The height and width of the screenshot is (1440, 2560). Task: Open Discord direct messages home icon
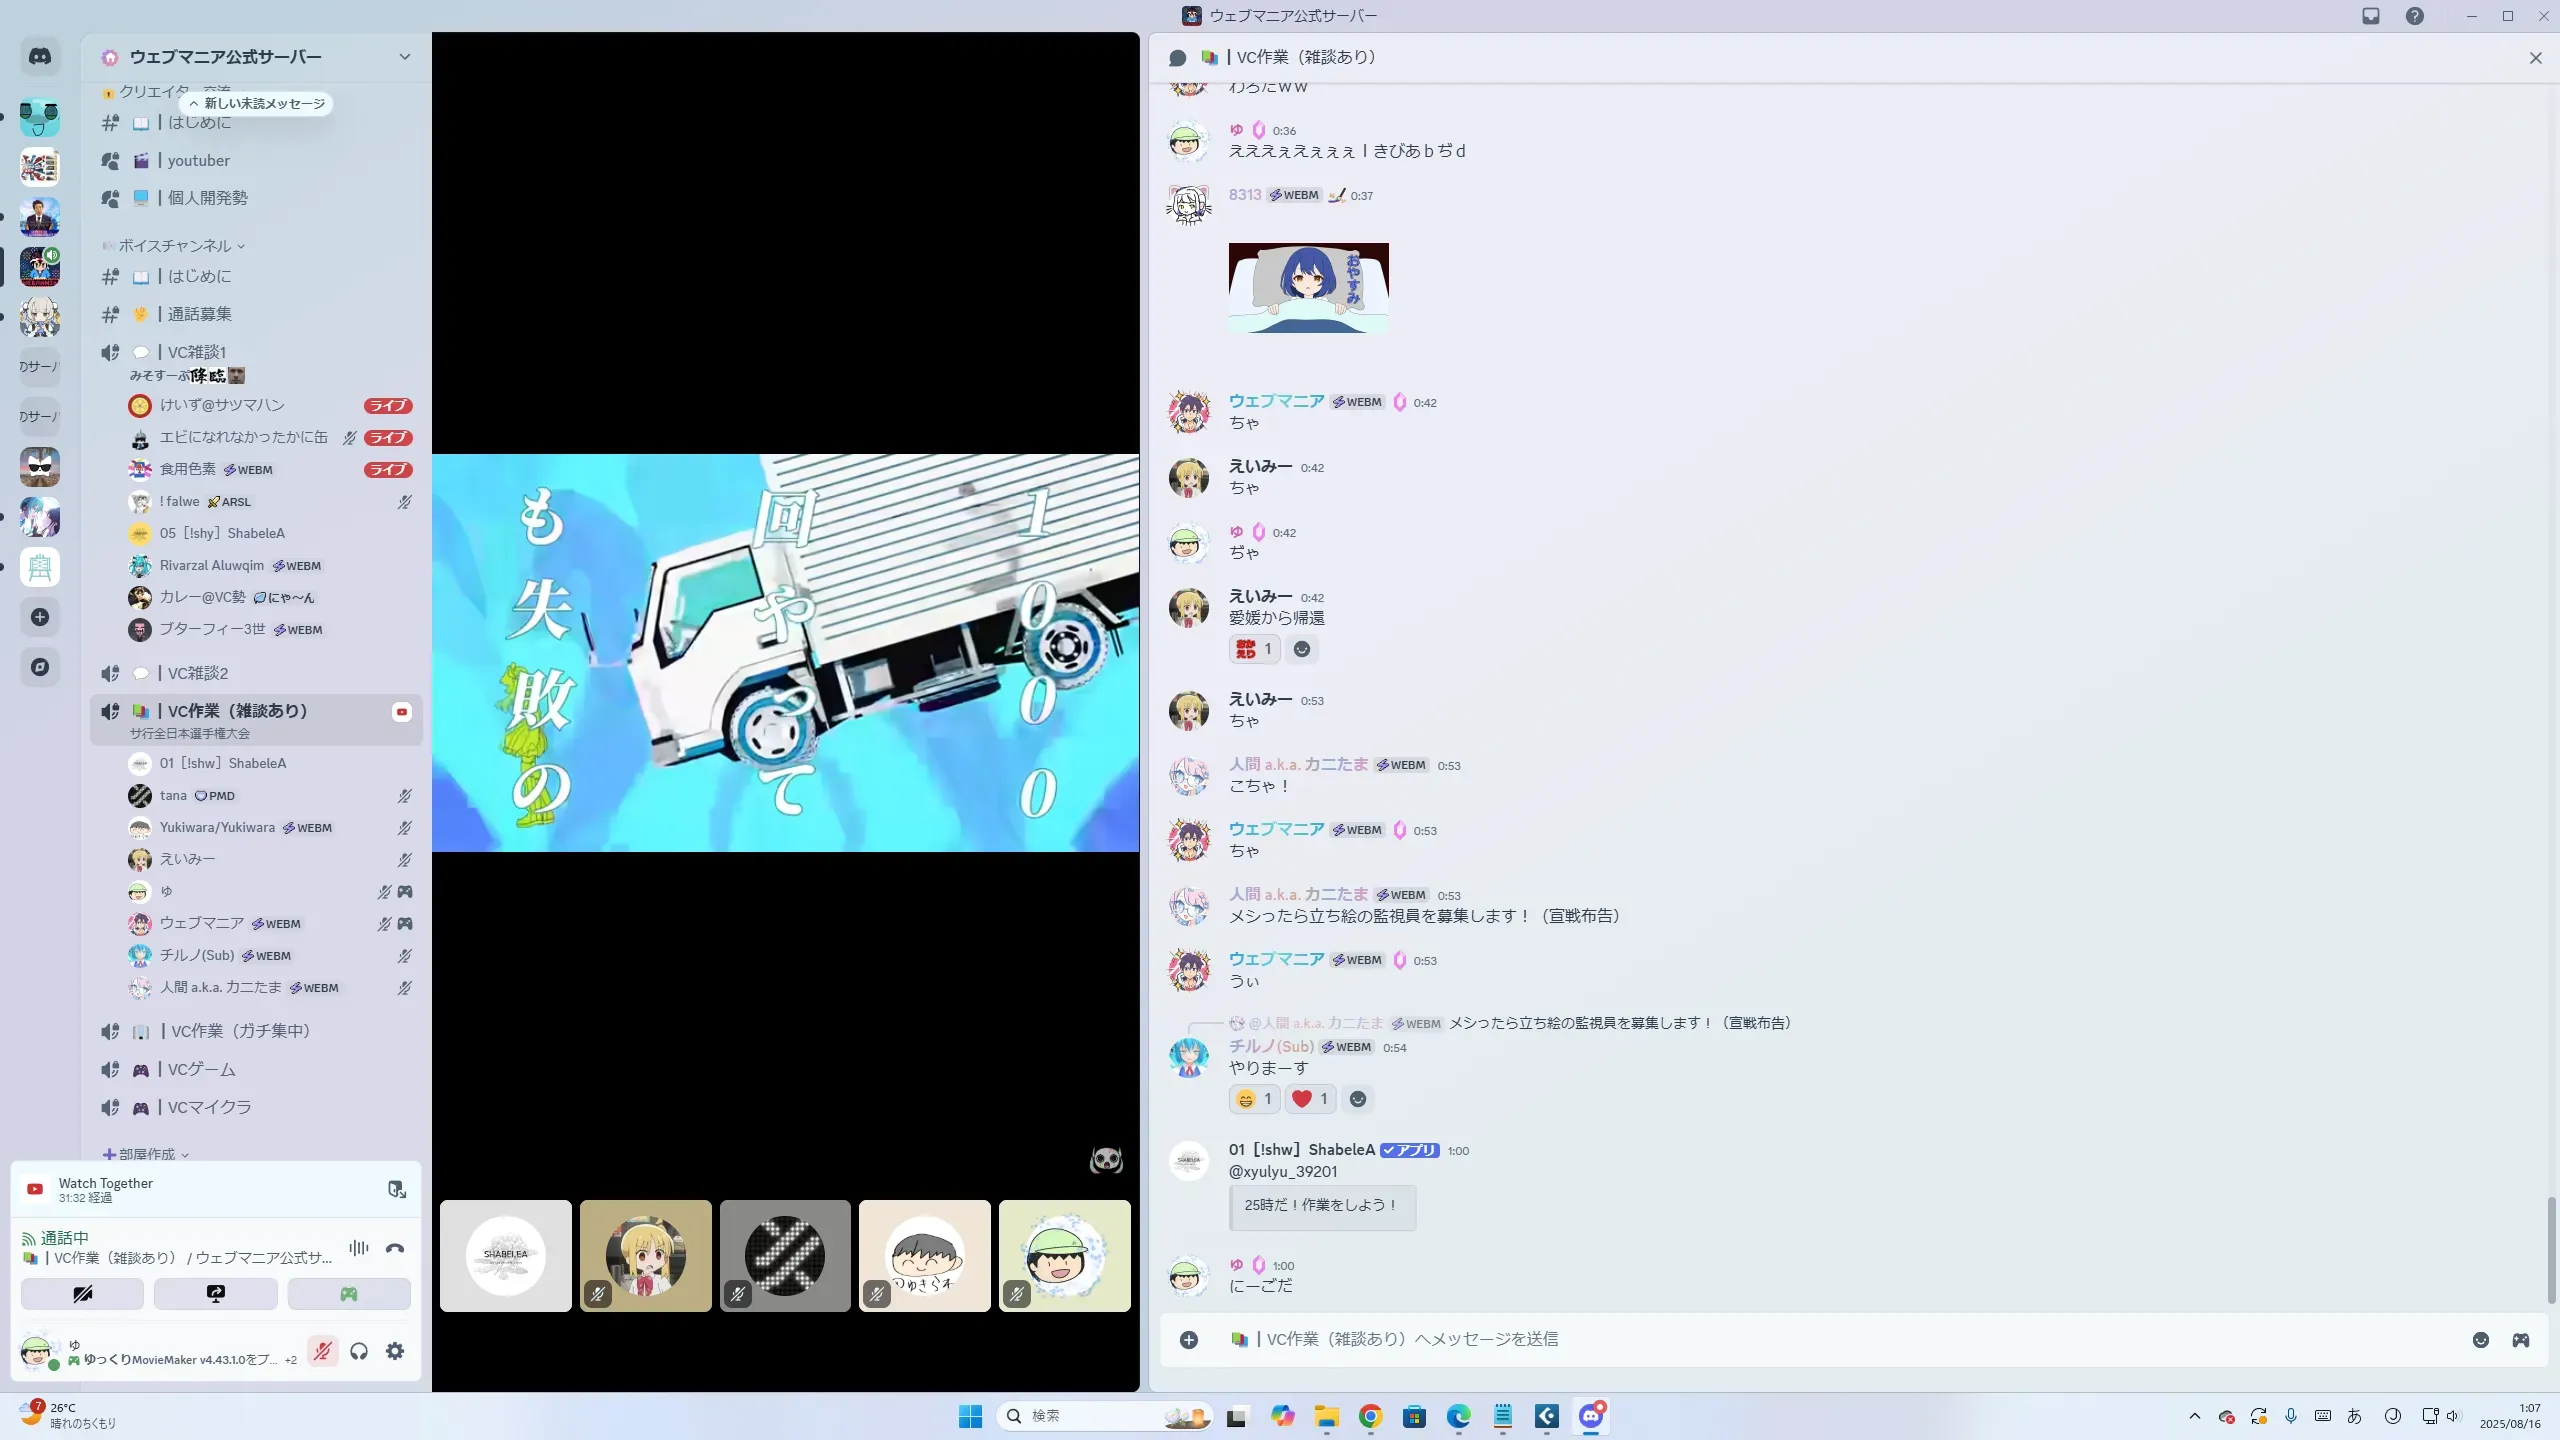pos(40,57)
